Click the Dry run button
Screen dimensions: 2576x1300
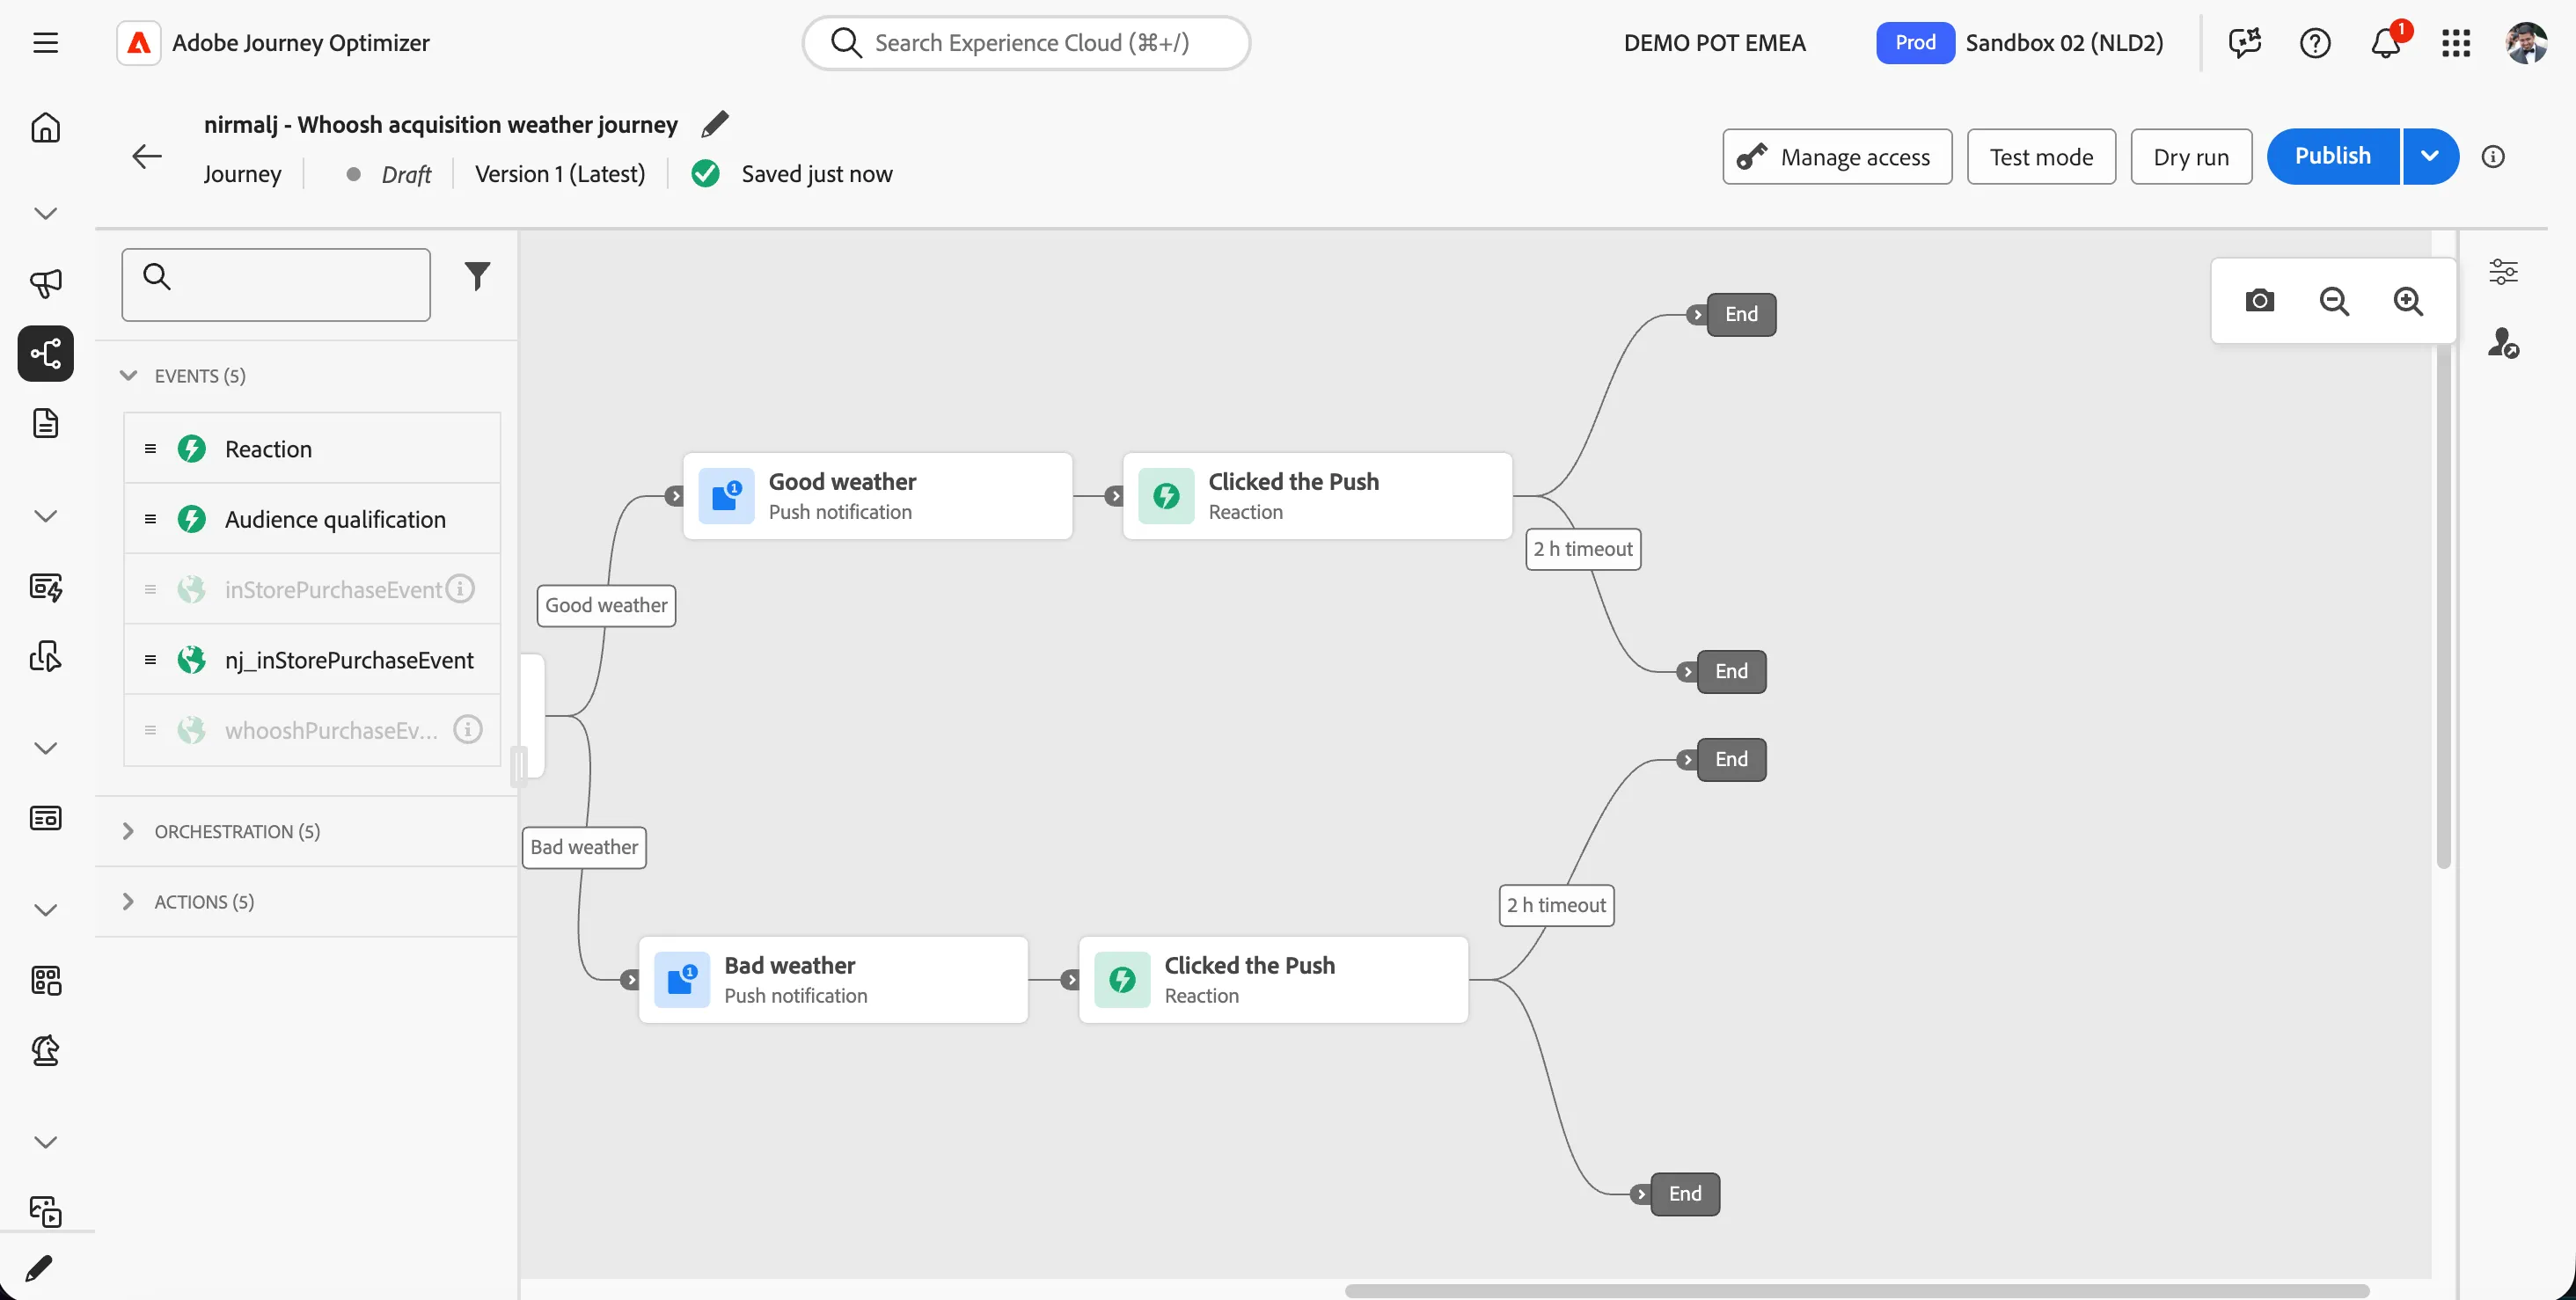[2191, 157]
